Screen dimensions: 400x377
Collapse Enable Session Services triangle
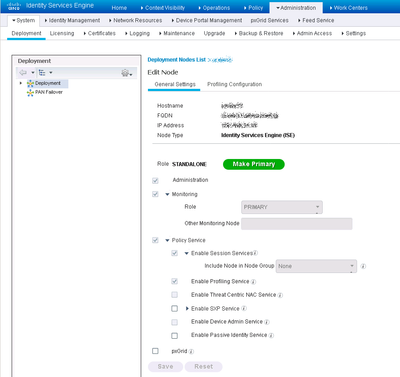point(187,253)
